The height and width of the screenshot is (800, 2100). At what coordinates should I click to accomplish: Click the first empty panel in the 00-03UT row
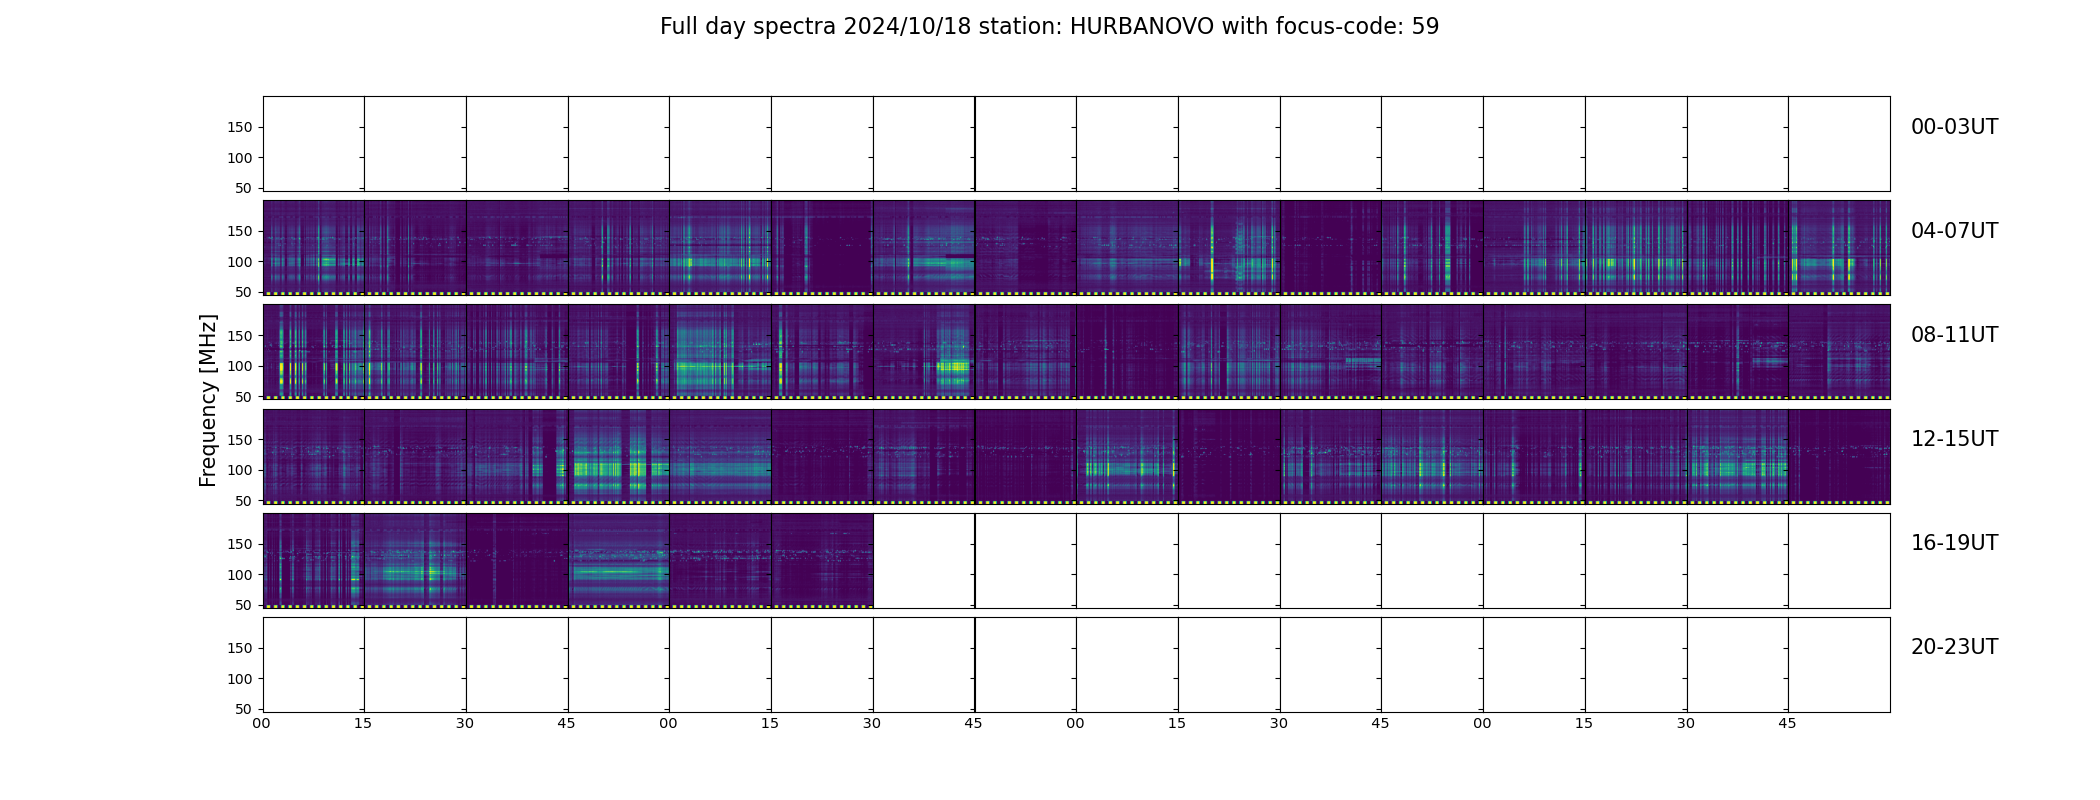pos(314,144)
